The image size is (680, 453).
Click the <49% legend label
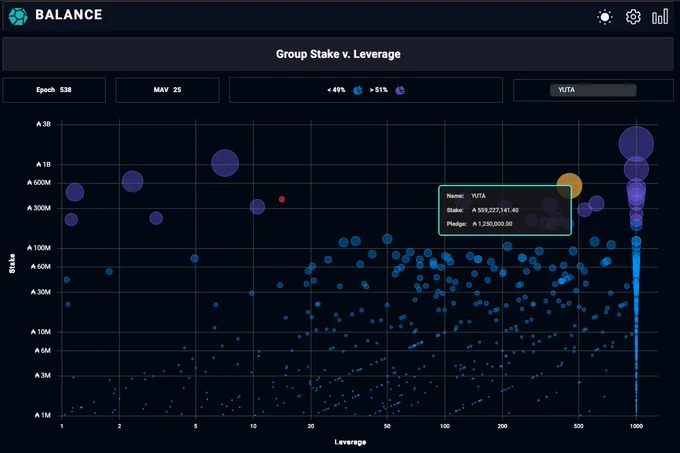(336, 90)
